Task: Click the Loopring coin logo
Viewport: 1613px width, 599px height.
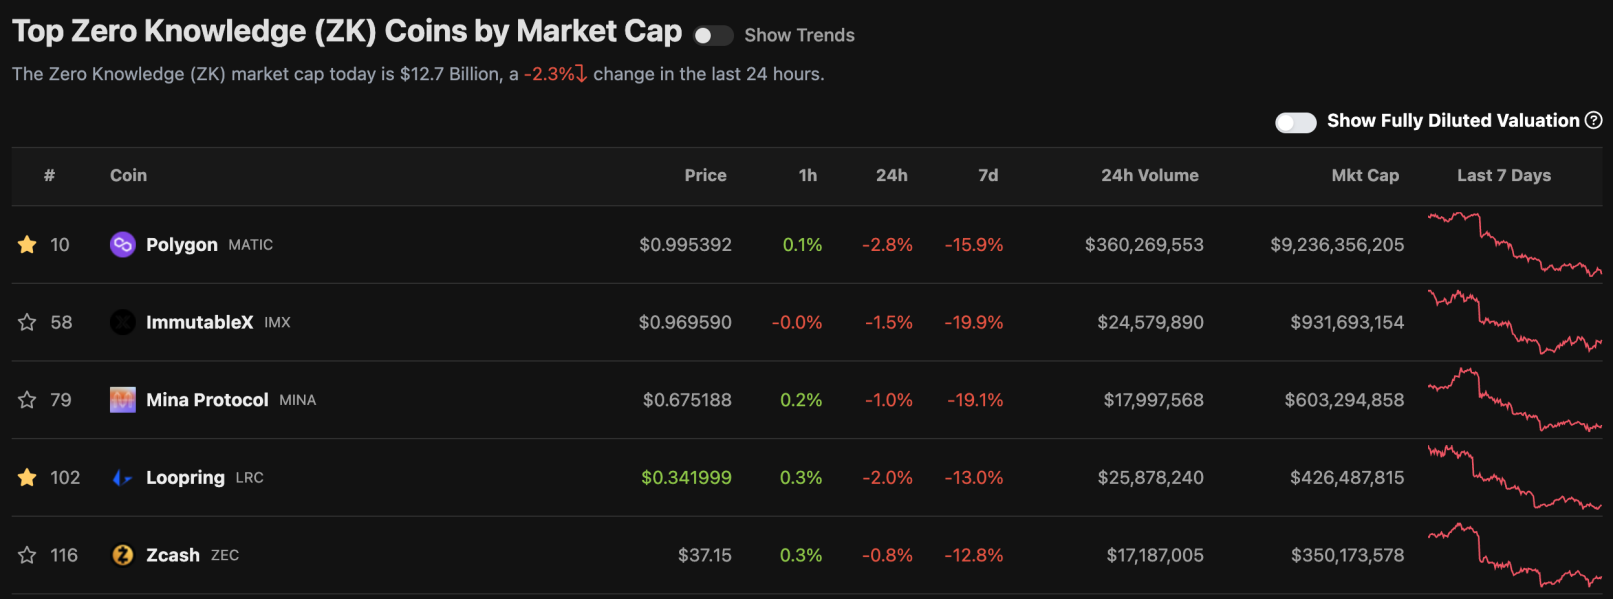Action: click(x=122, y=477)
